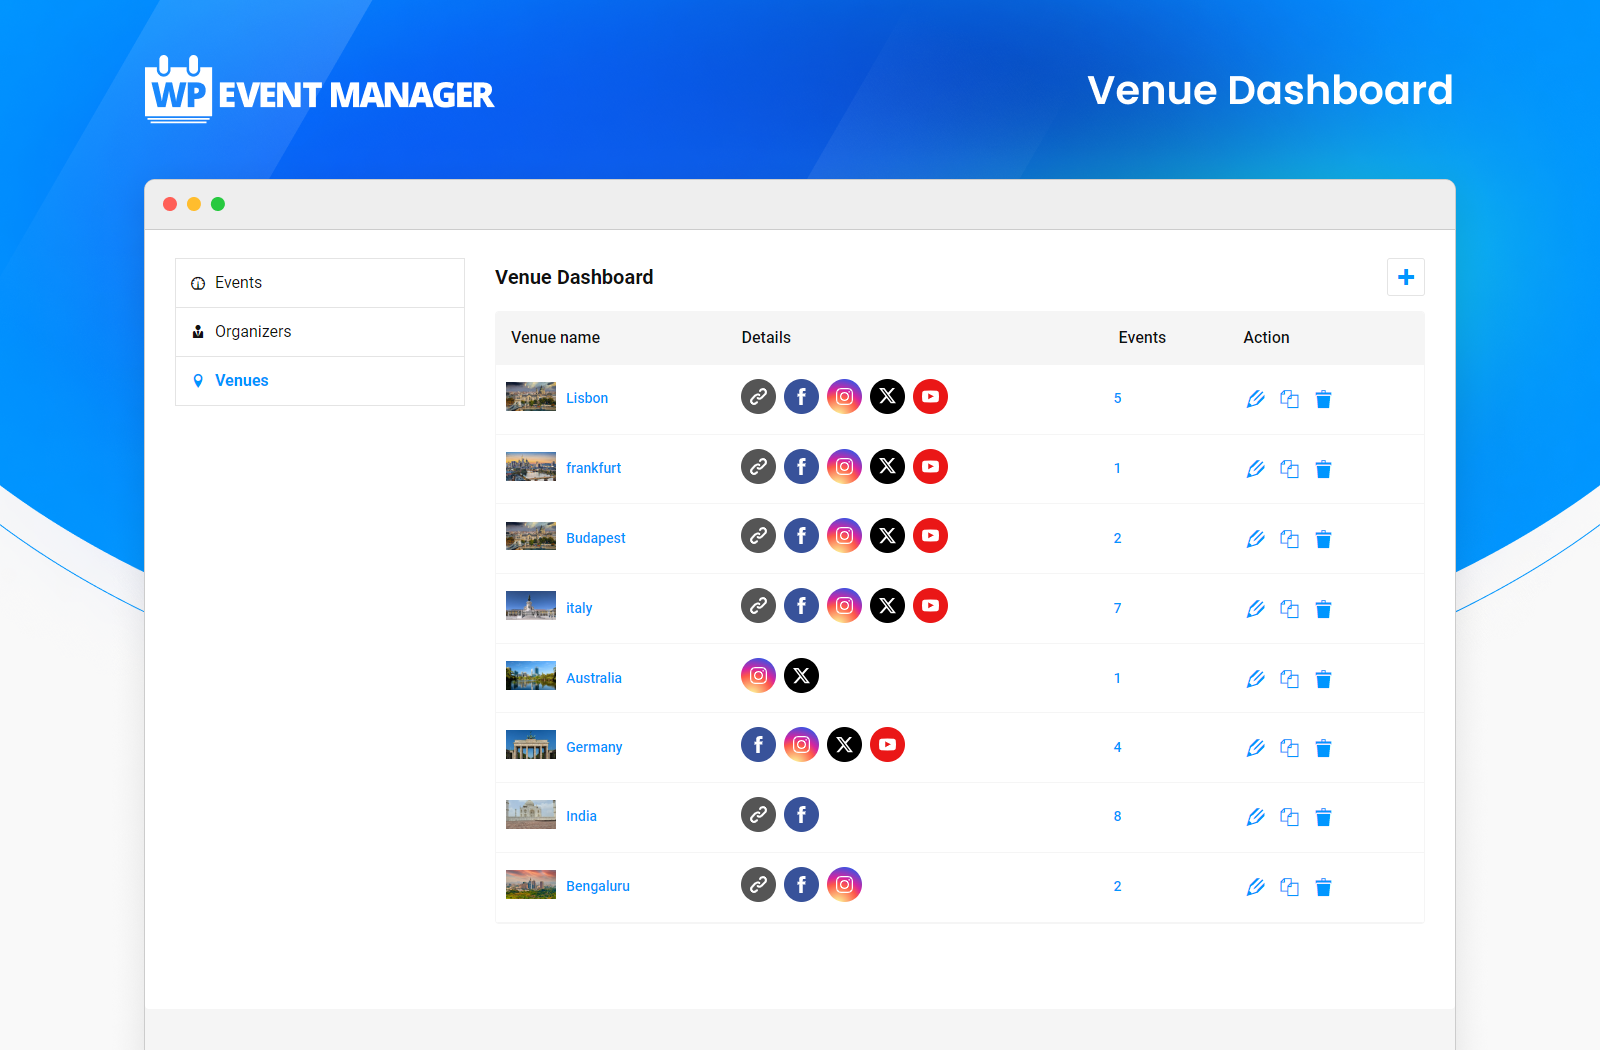Image resolution: width=1600 pixels, height=1050 pixels.
Task: Edit the India venue
Action: (1256, 817)
